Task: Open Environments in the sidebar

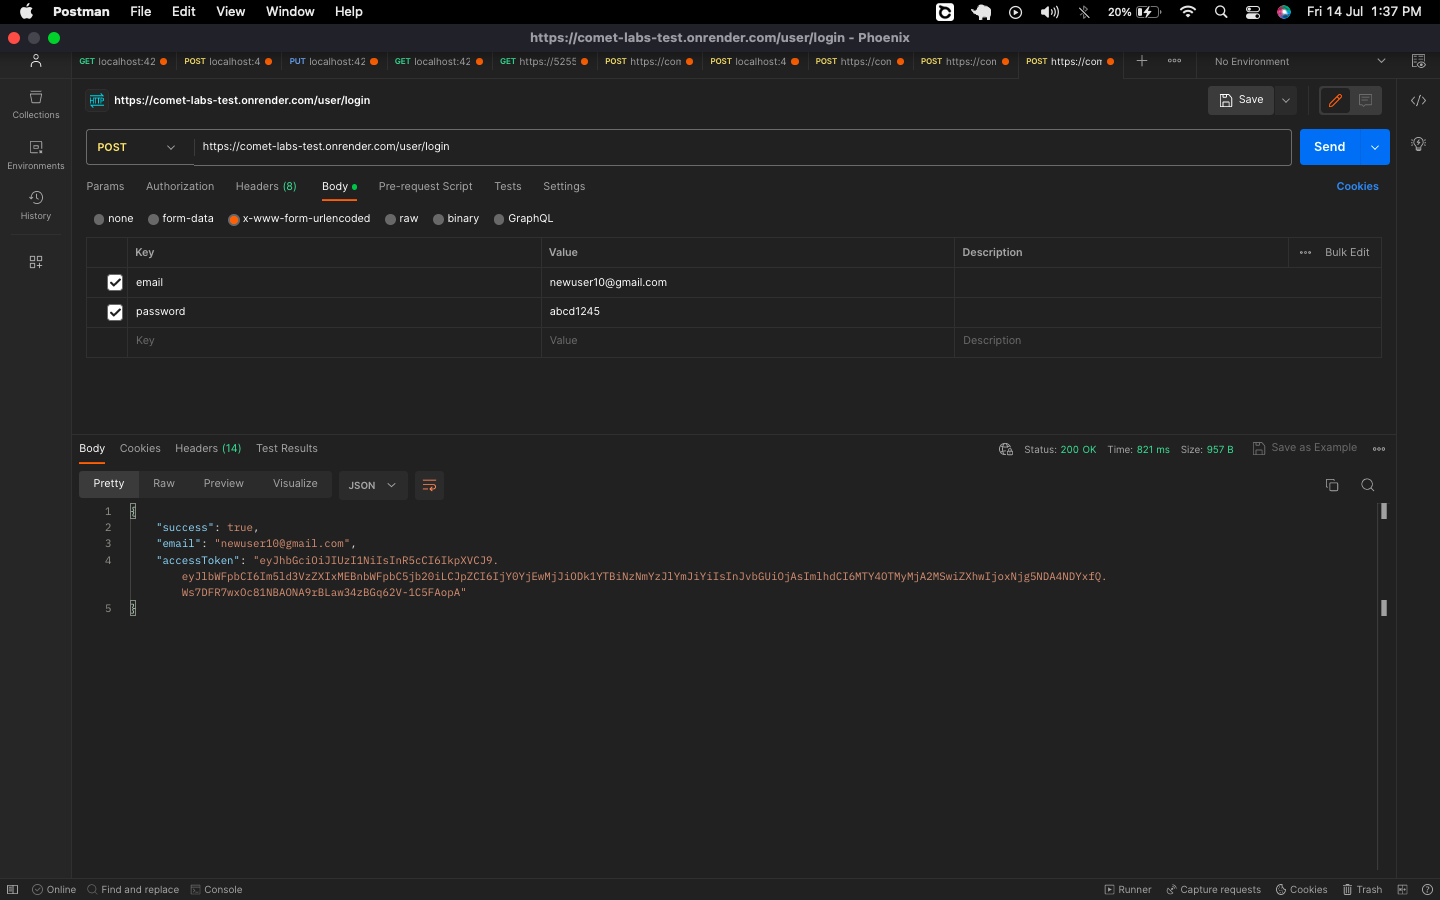Action: pos(36,155)
